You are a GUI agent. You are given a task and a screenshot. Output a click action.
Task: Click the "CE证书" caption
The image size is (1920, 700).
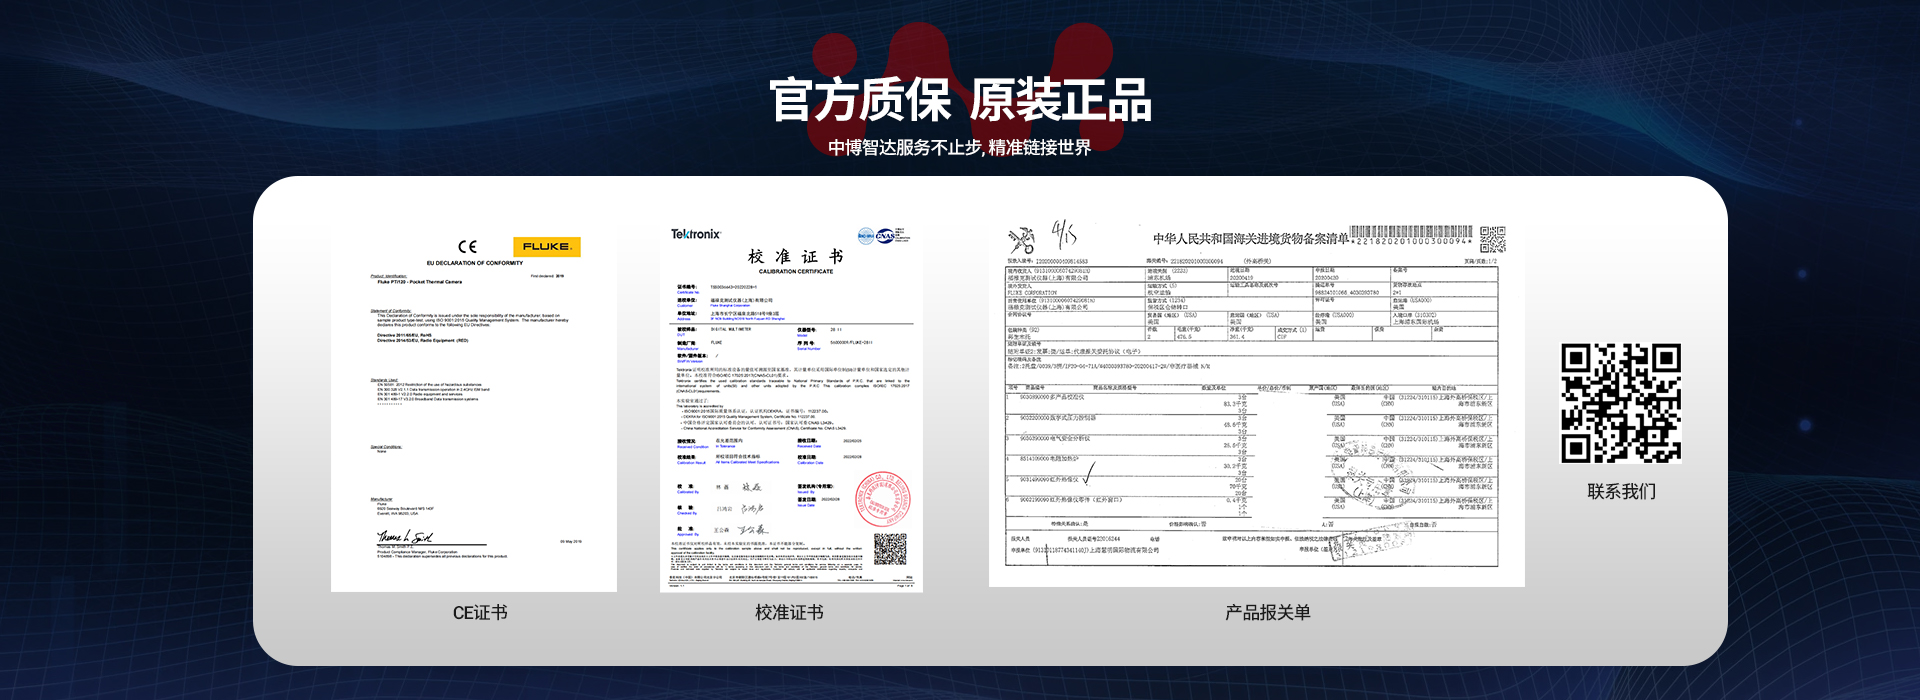point(480,613)
